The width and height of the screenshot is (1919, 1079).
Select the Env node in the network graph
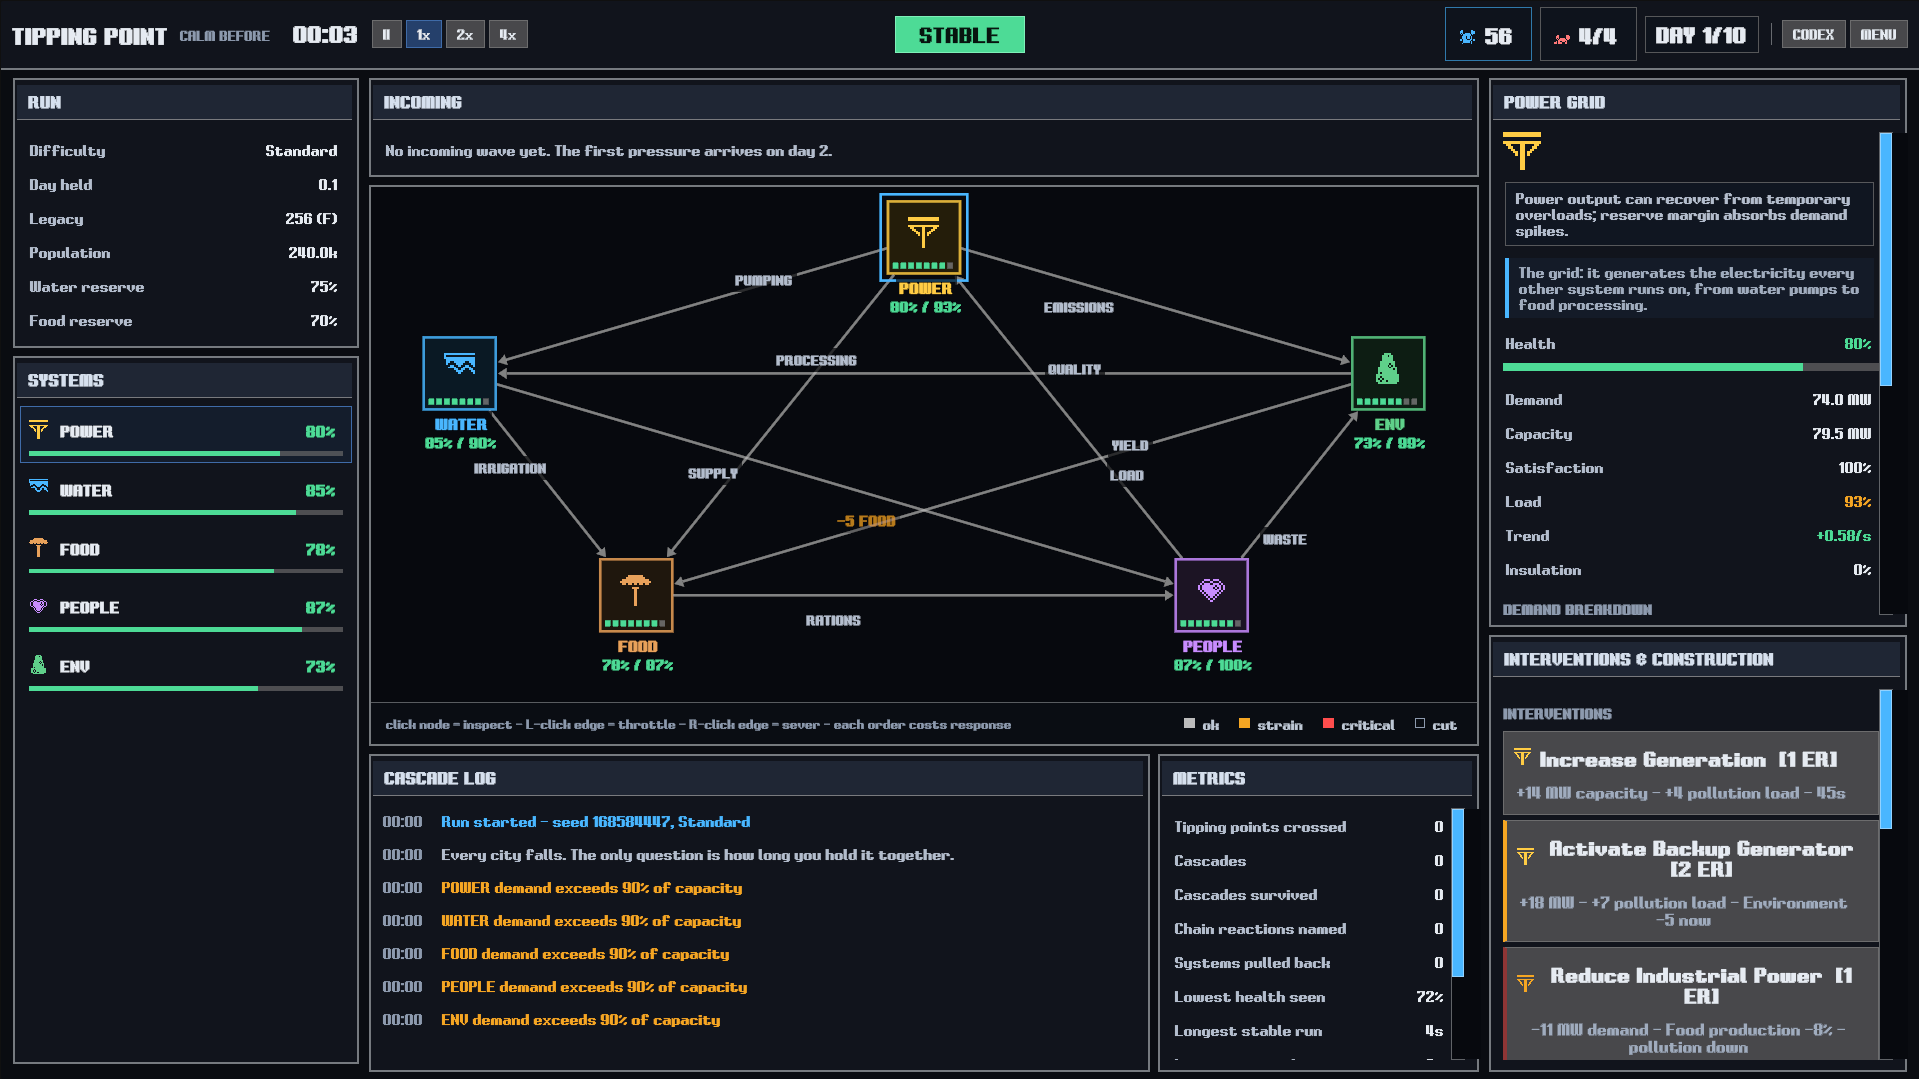pos(1387,373)
